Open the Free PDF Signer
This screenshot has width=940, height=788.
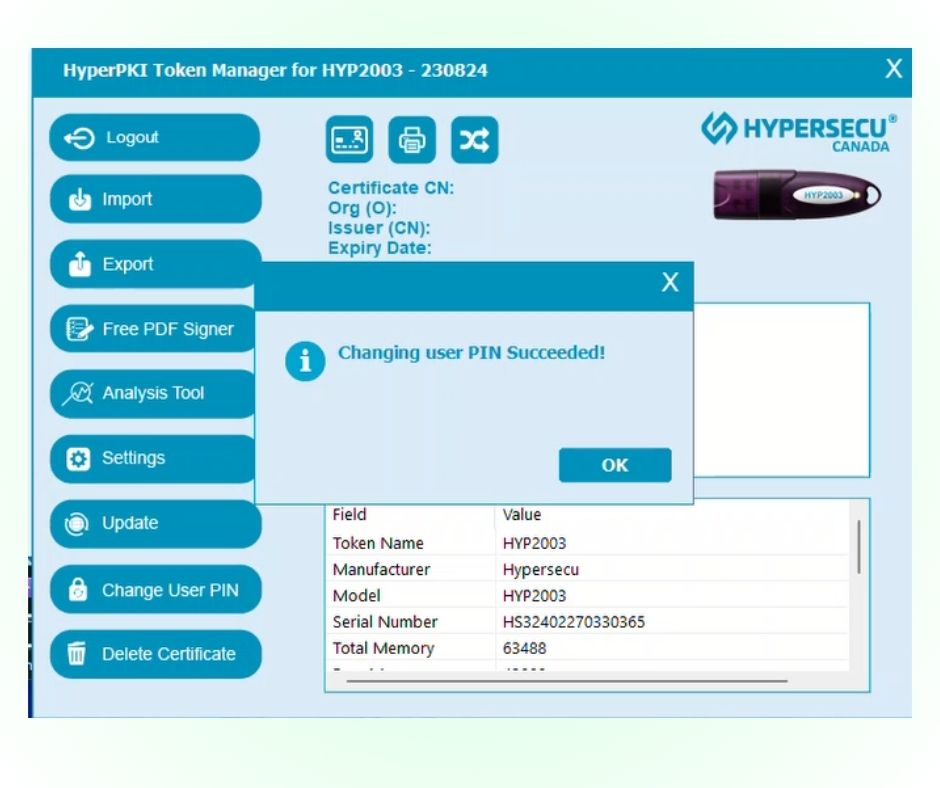(153, 329)
